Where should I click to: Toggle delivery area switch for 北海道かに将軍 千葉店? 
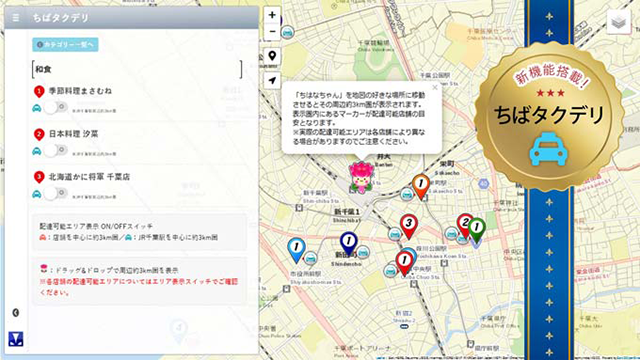tap(56, 193)
